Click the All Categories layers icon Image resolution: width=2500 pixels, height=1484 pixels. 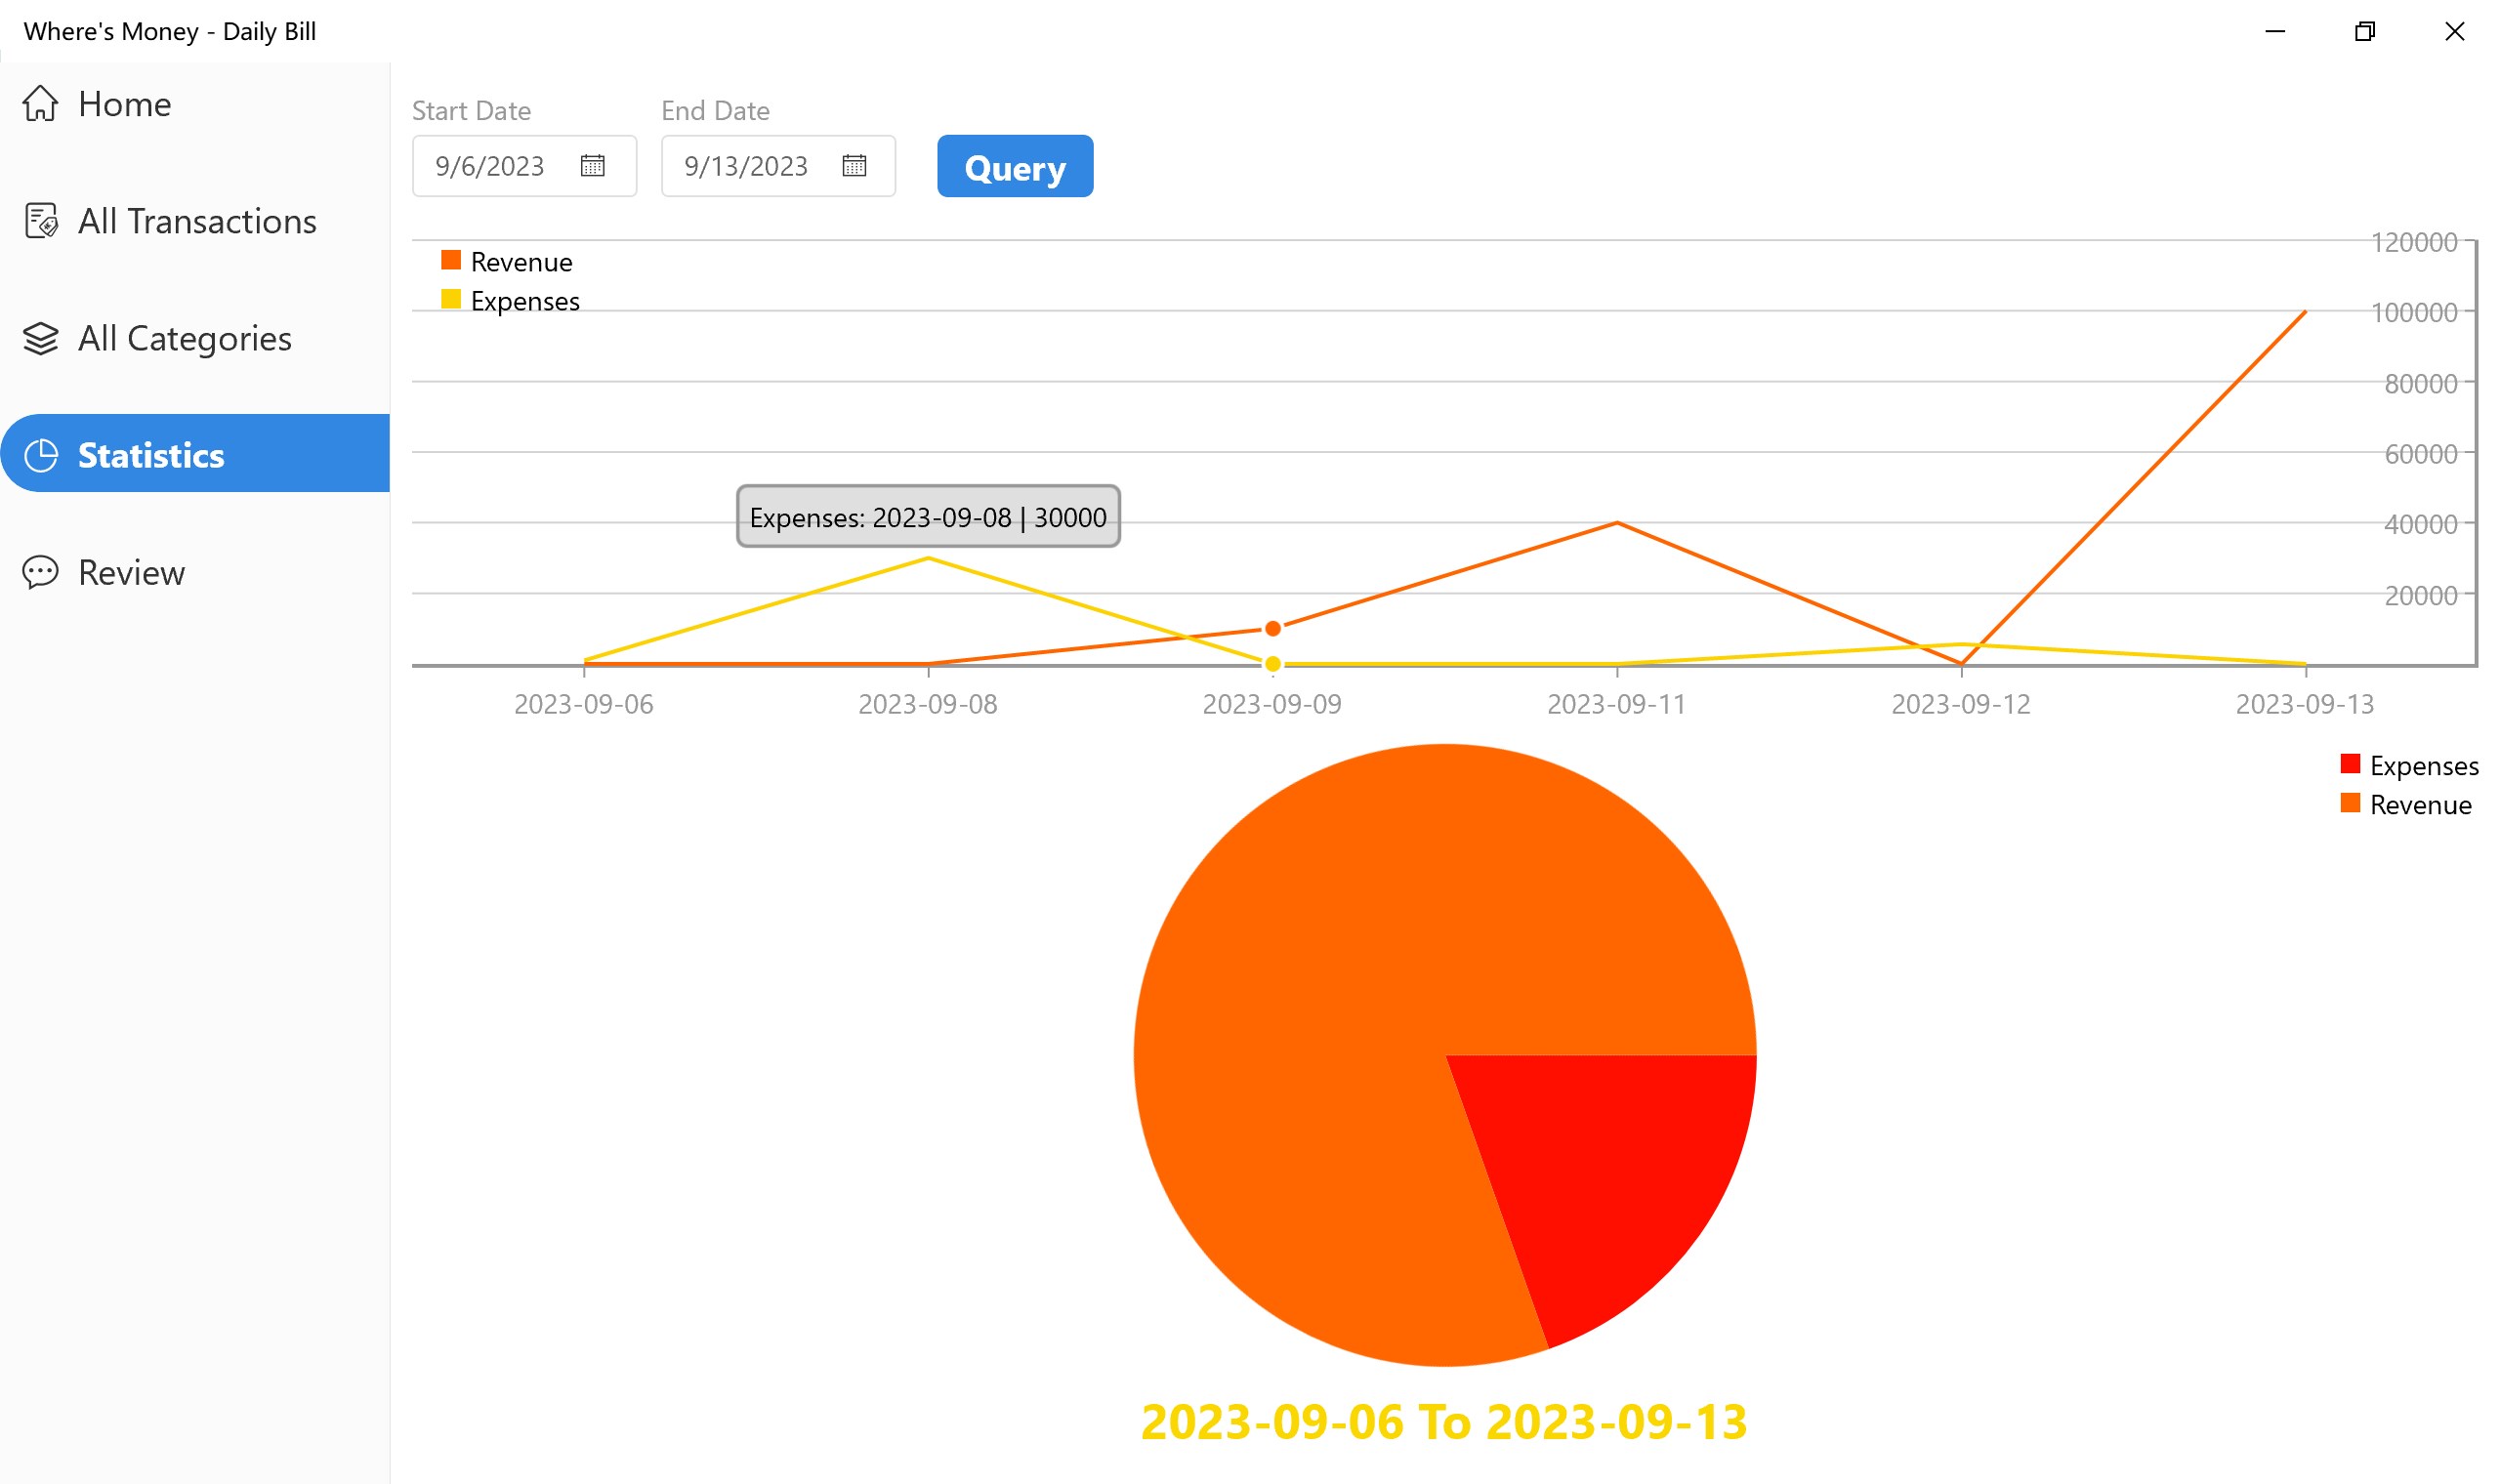(40, 339)
